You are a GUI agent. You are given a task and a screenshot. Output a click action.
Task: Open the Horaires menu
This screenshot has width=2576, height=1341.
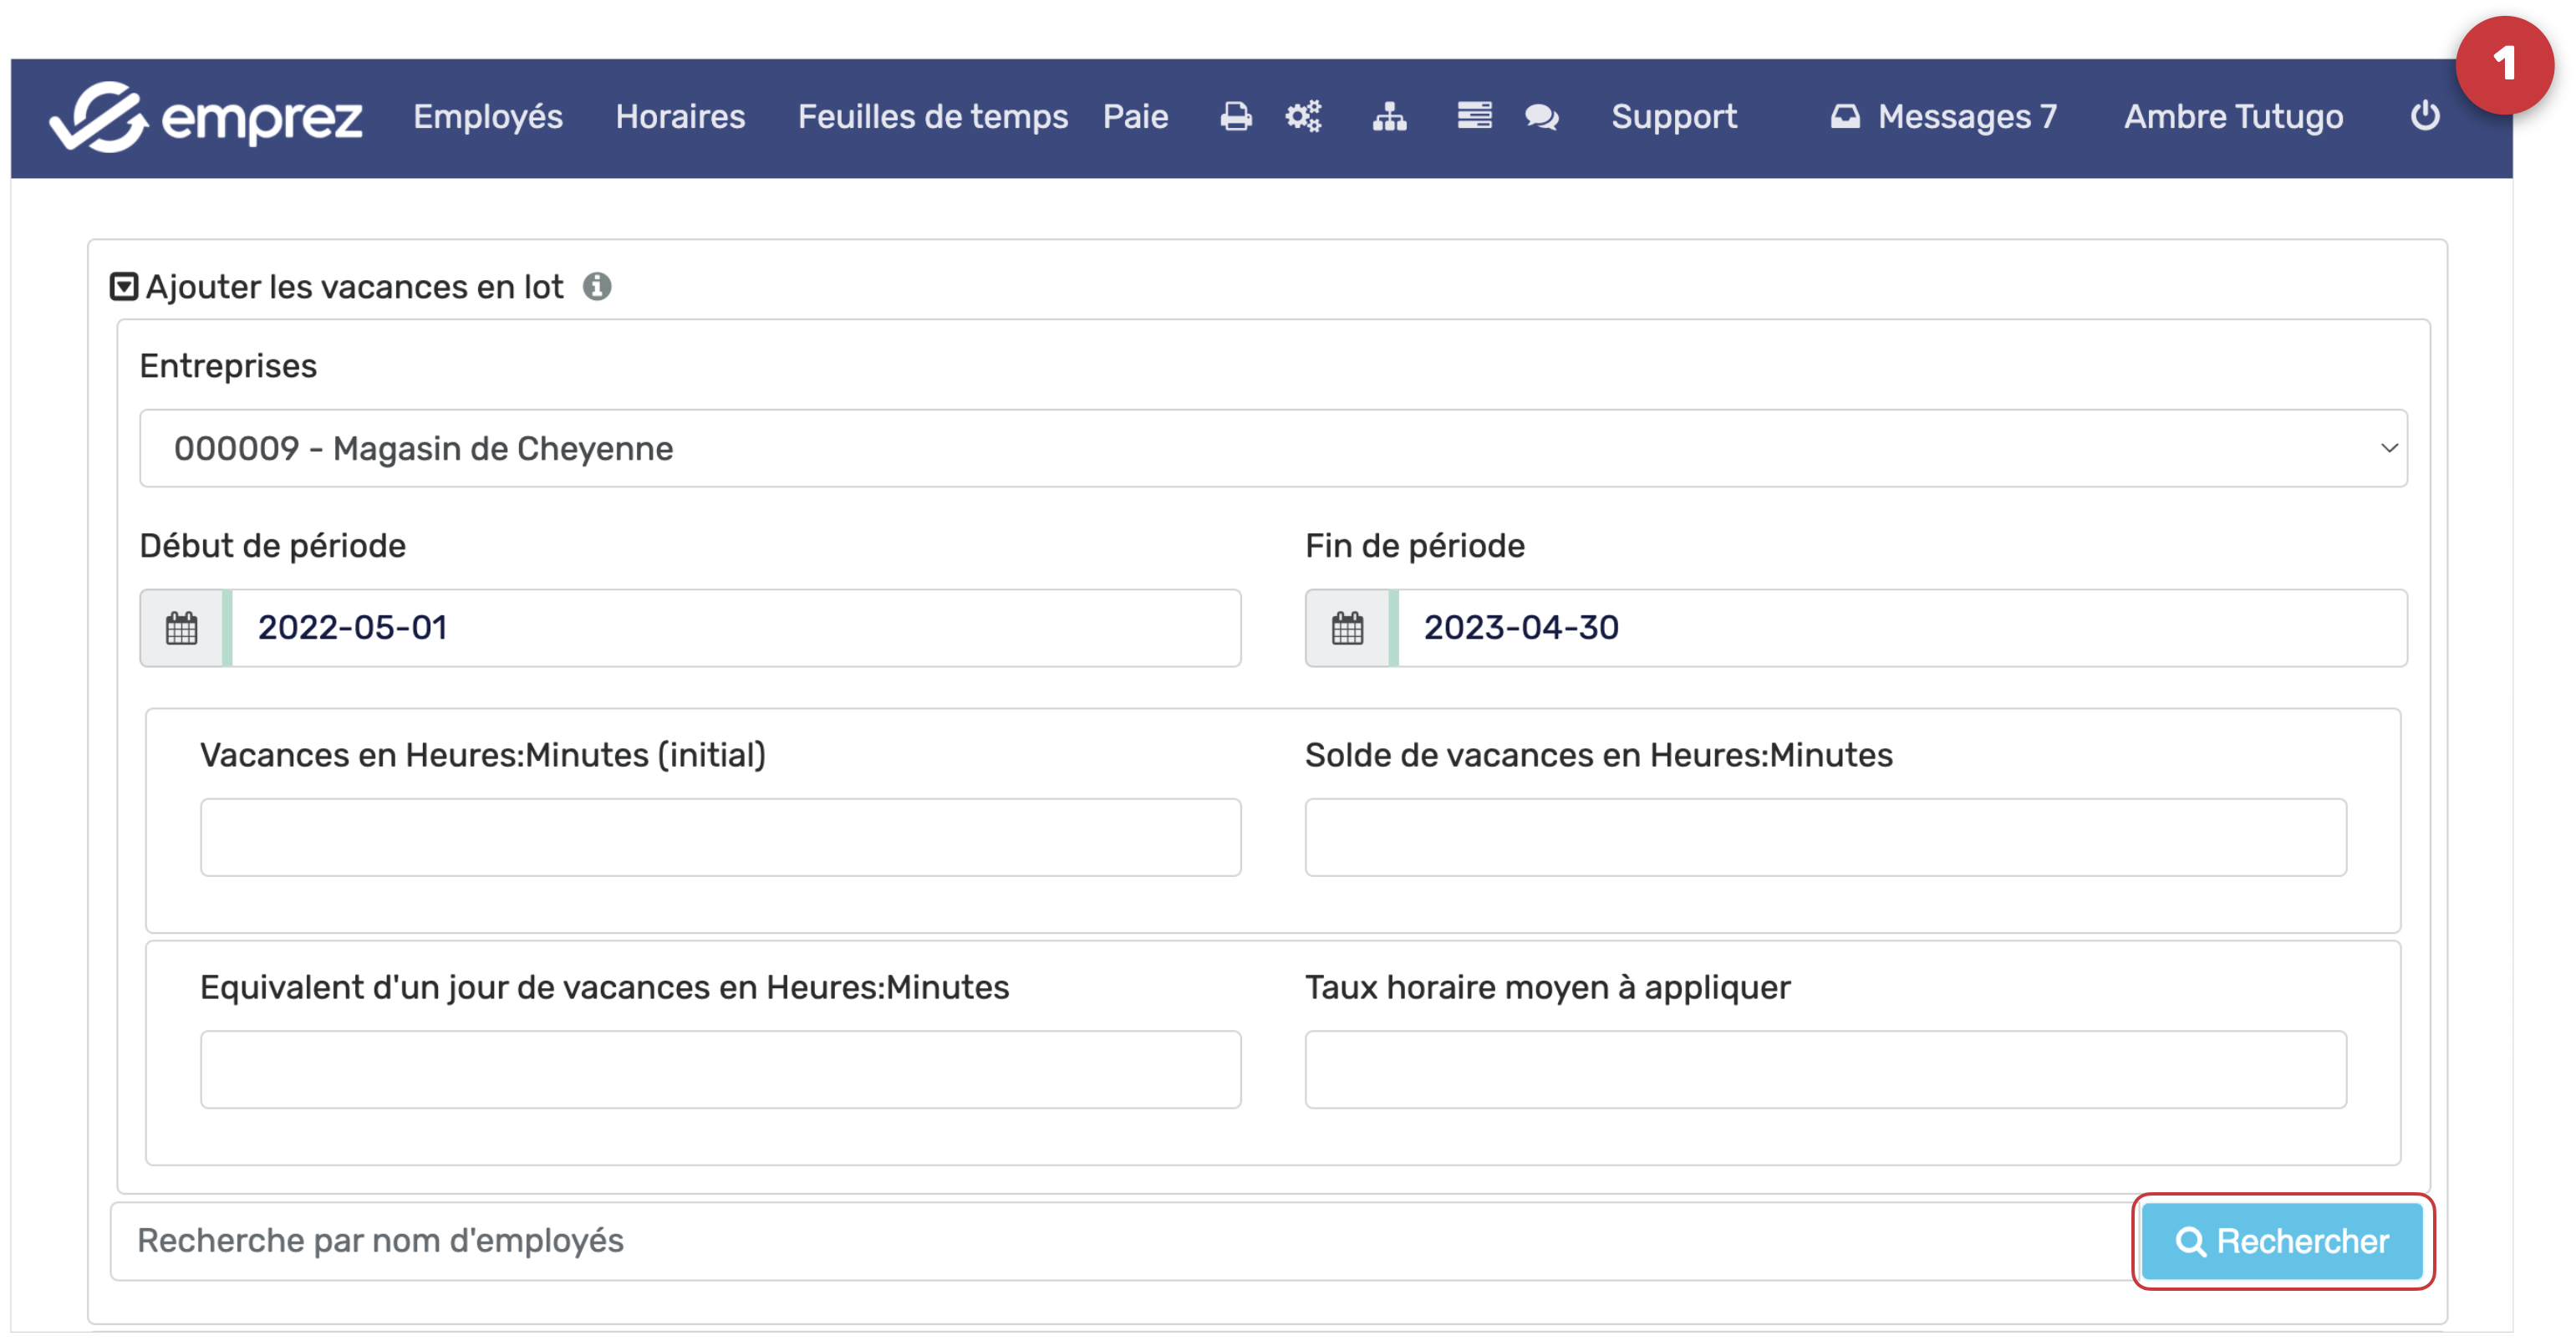coord(680,117)
